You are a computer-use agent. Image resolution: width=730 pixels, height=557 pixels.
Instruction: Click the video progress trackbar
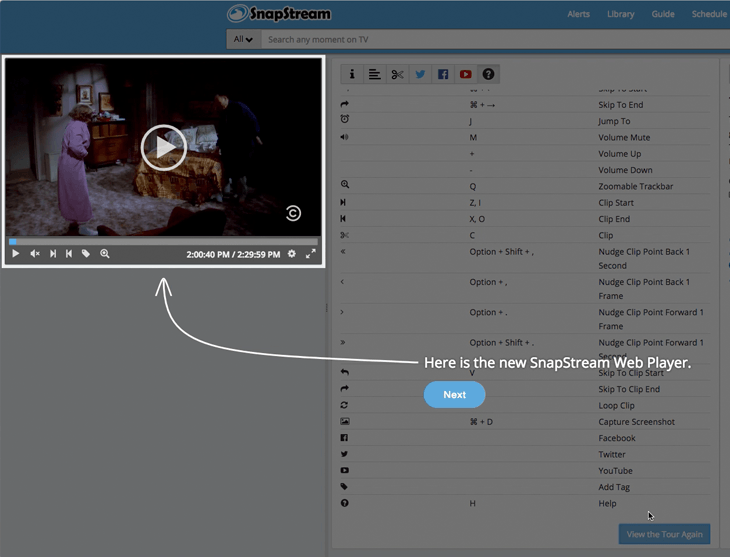[163, 242]
